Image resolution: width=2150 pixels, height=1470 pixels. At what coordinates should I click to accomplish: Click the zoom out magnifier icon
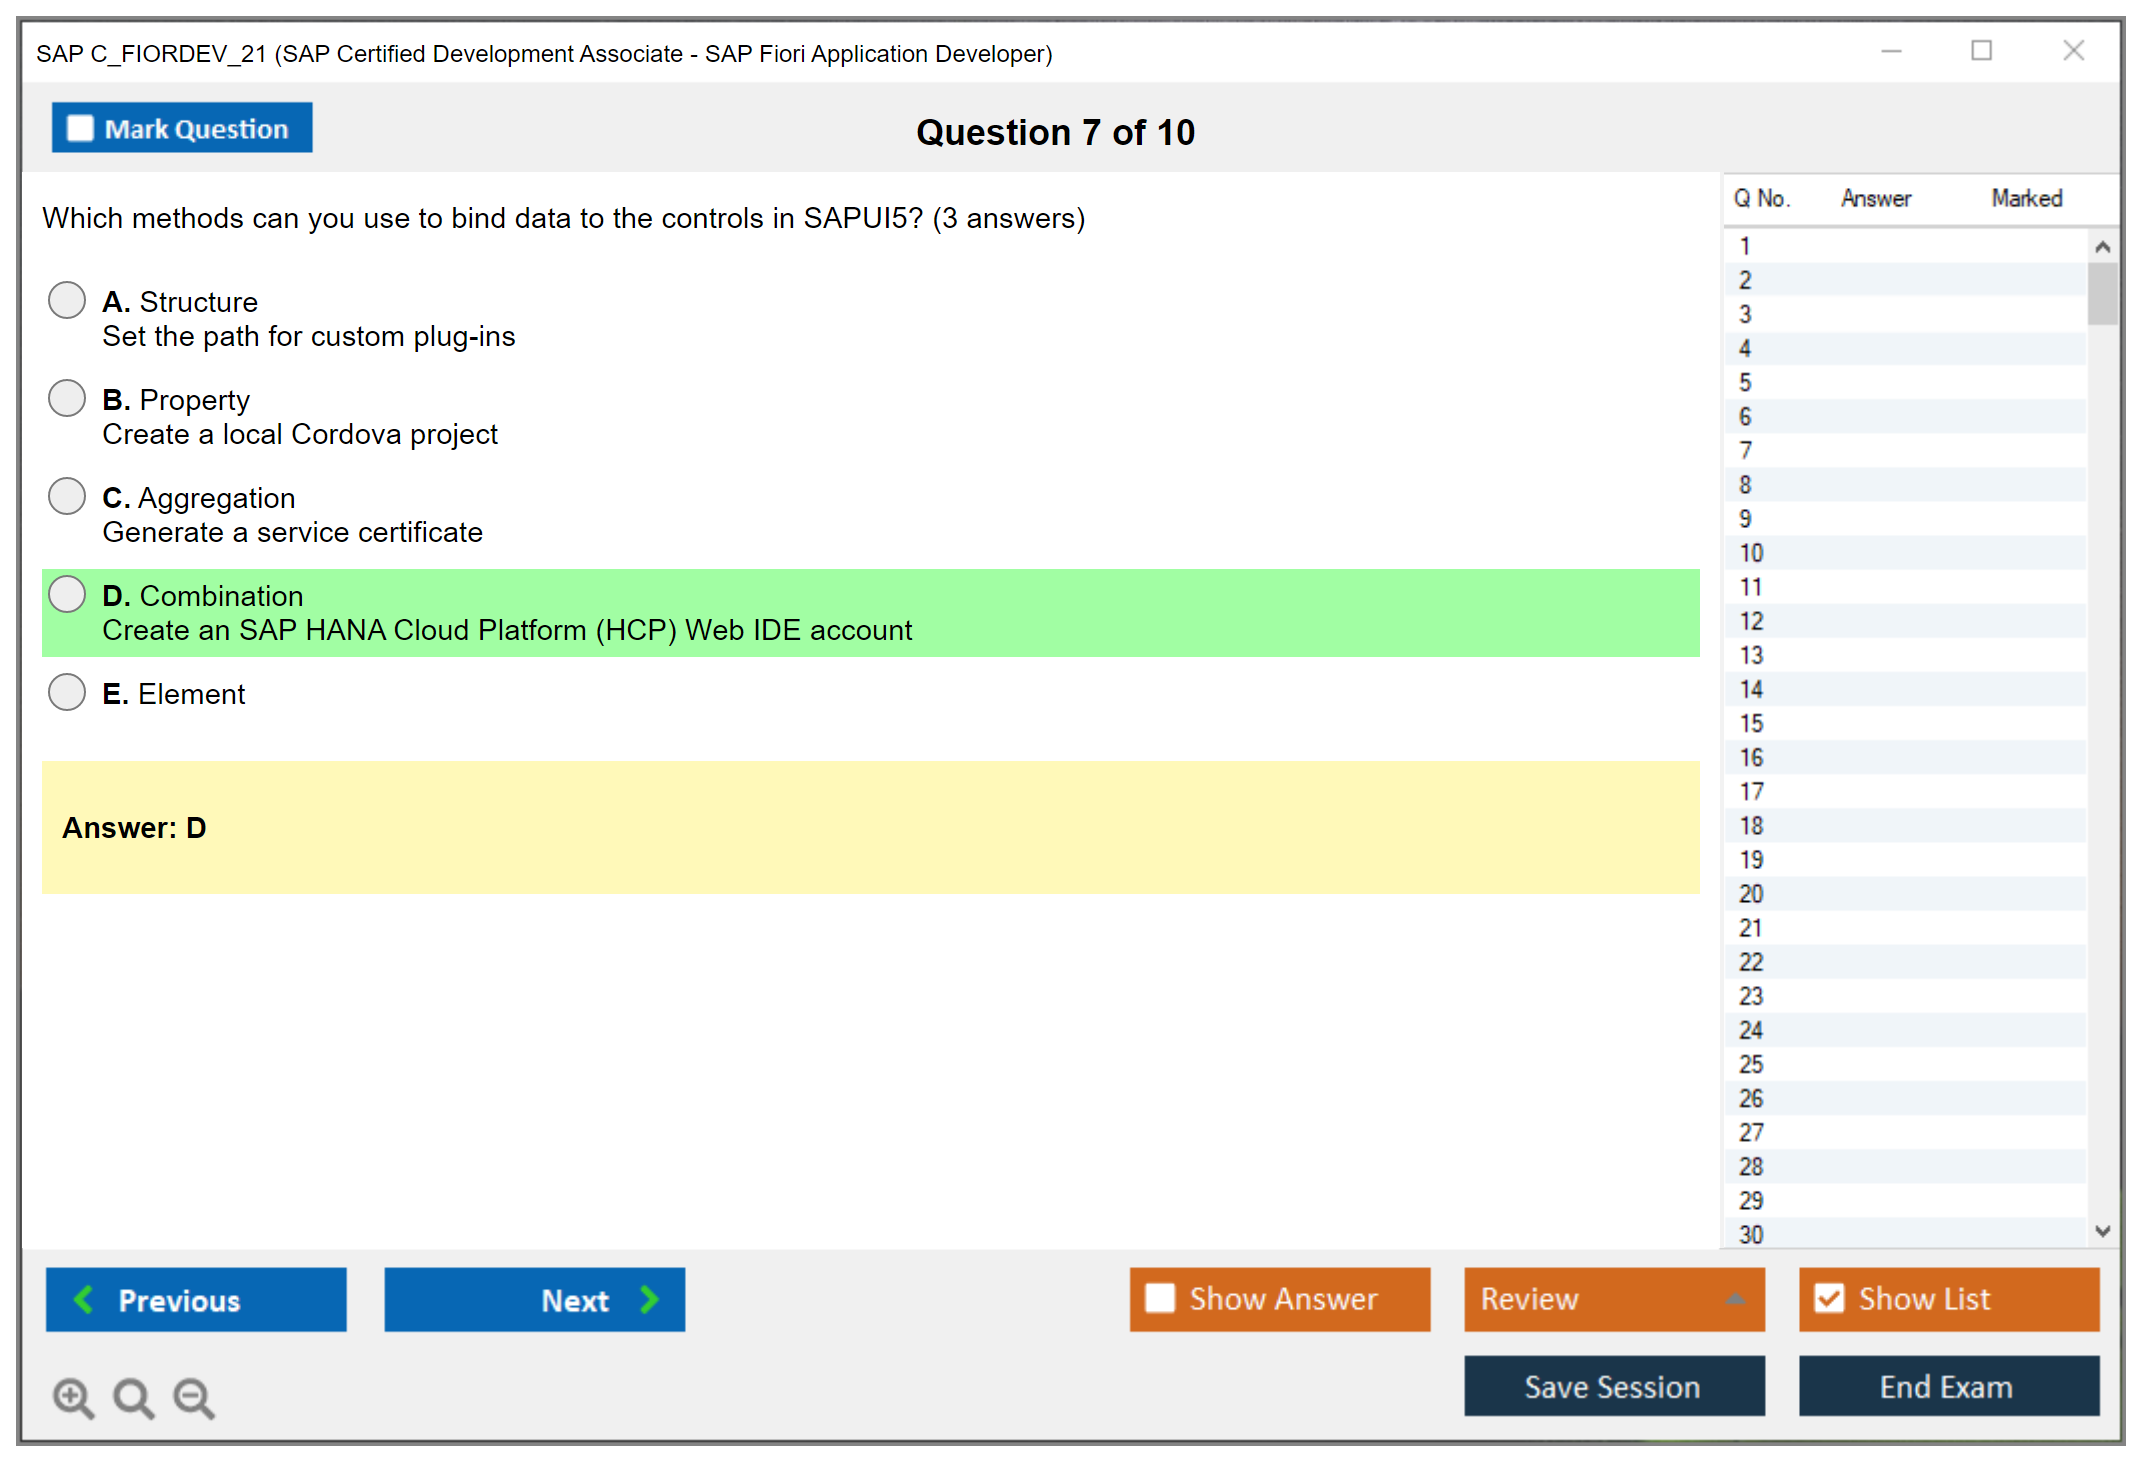click(193, 1397)
